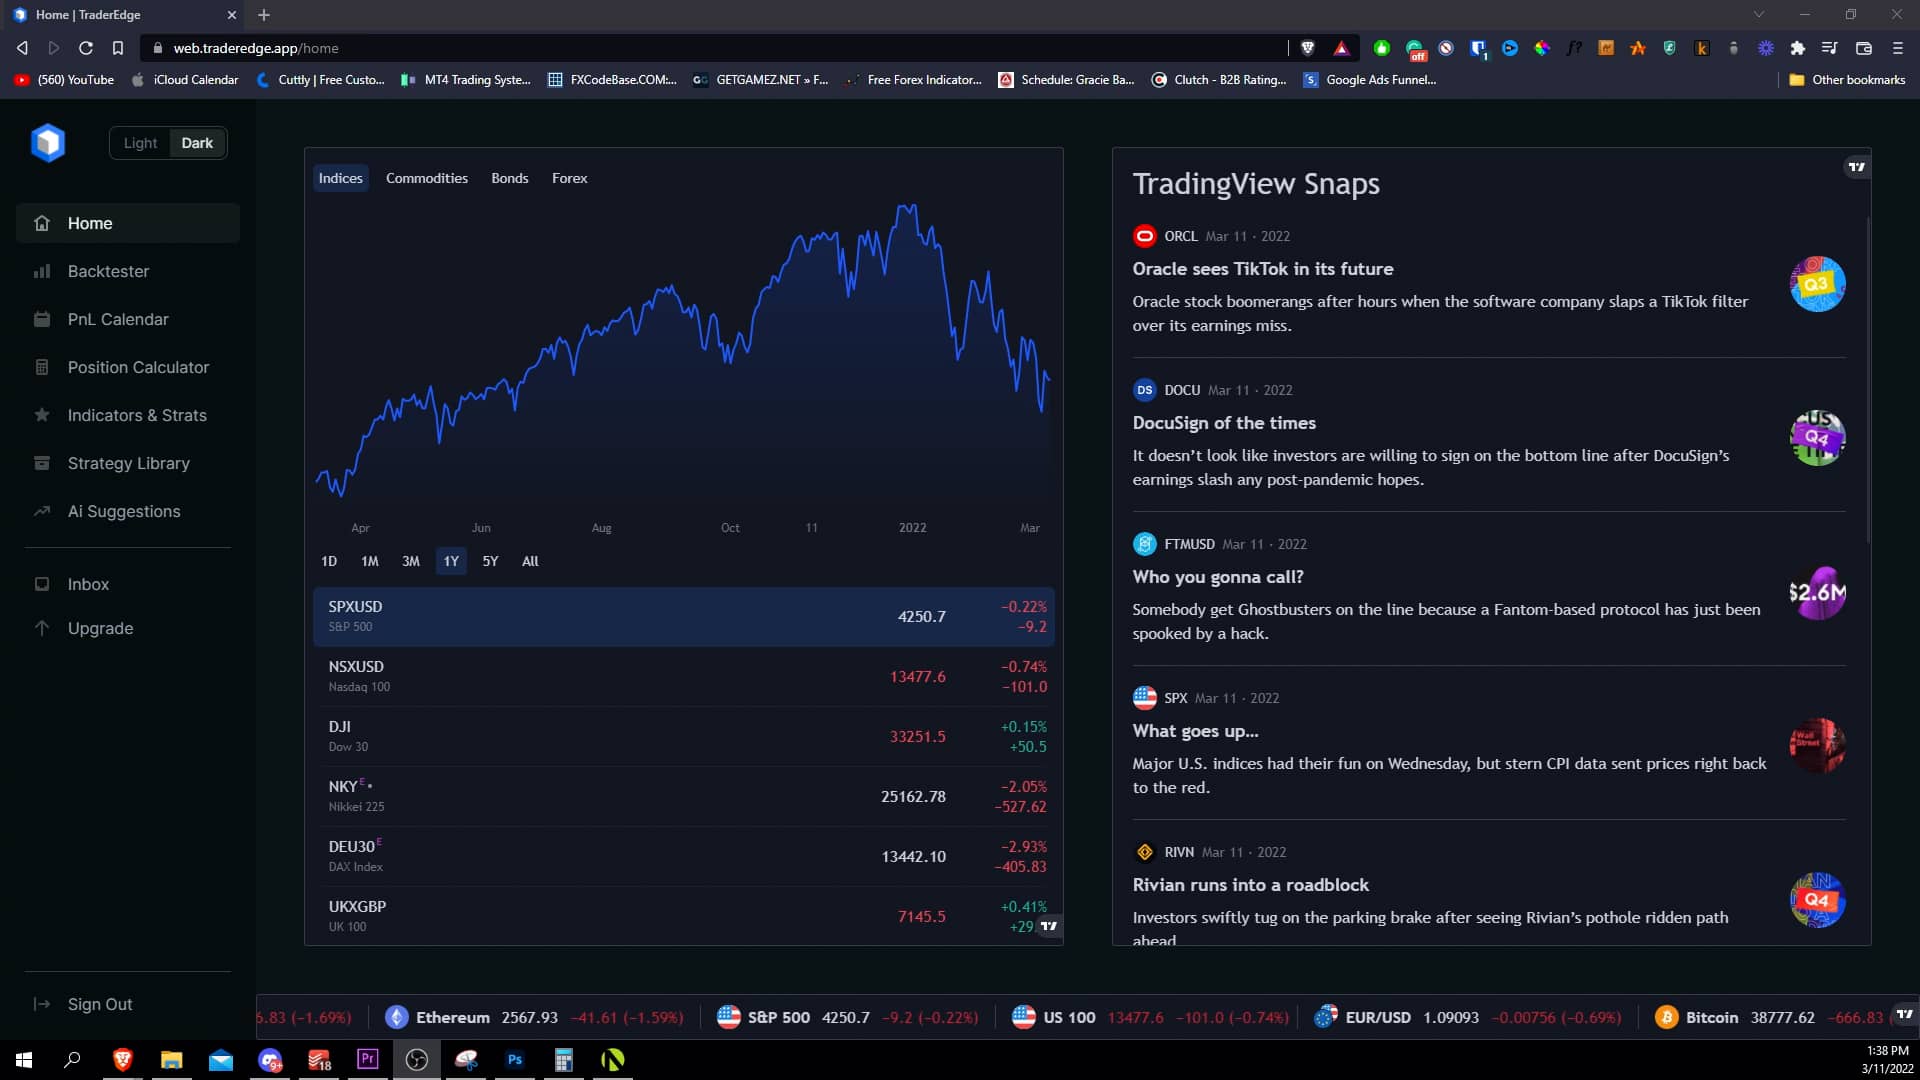Image resolution: width=1920 pixels, height=1080 pixels.
Task: Expand the Other bookmarks folder
Action: click(x=1846, y=80)
